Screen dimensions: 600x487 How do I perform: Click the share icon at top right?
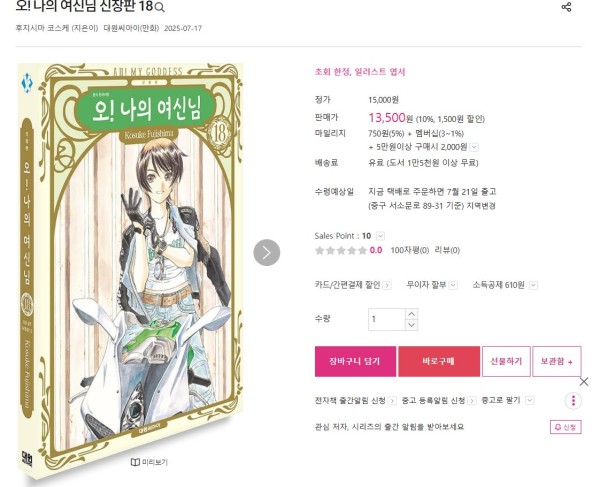pyautogui.click(x=566, y=7)
